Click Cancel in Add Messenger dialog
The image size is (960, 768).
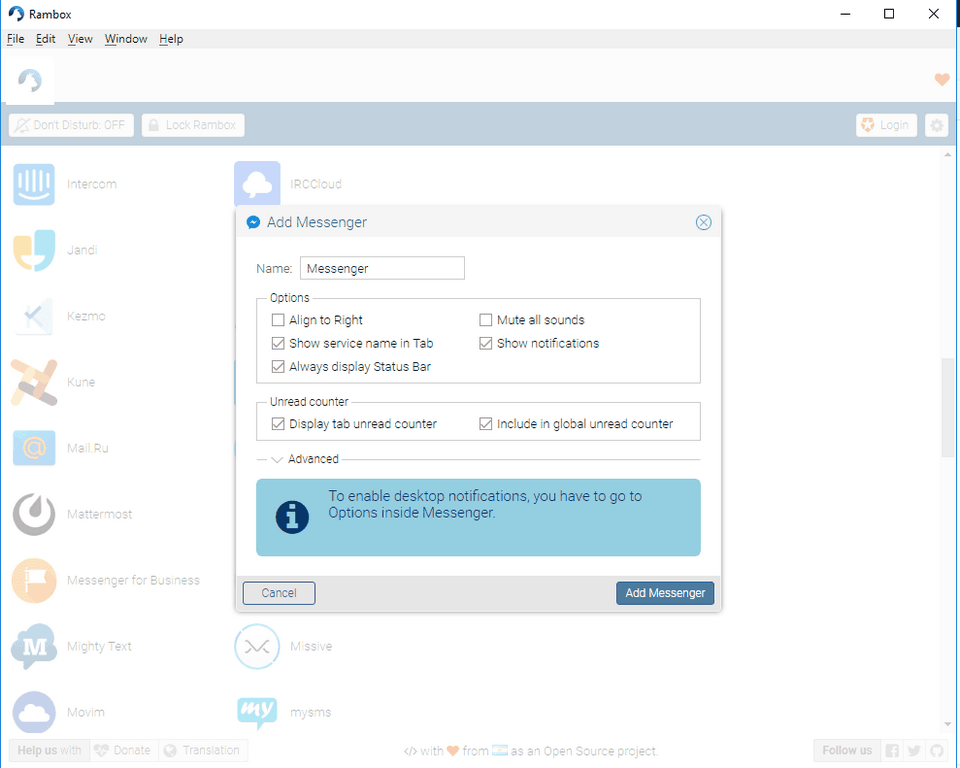tap(279, 593)
